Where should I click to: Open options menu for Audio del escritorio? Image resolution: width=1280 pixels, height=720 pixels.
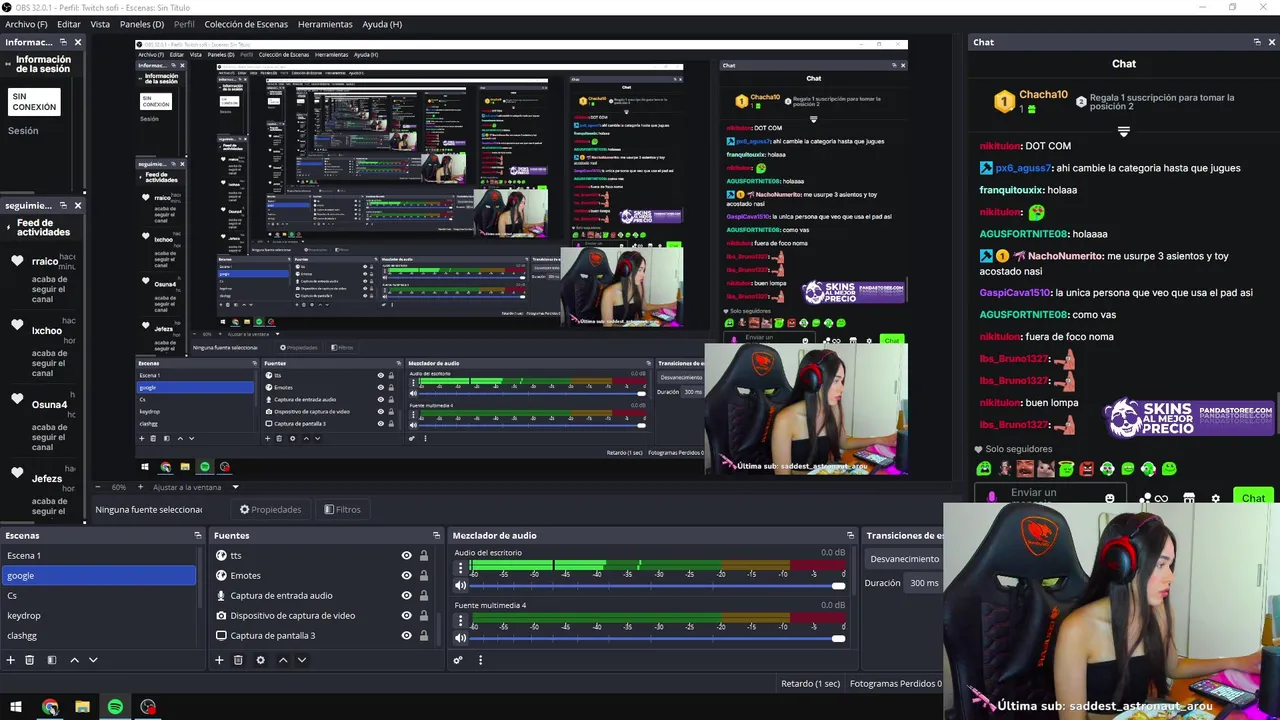(461, 569)
